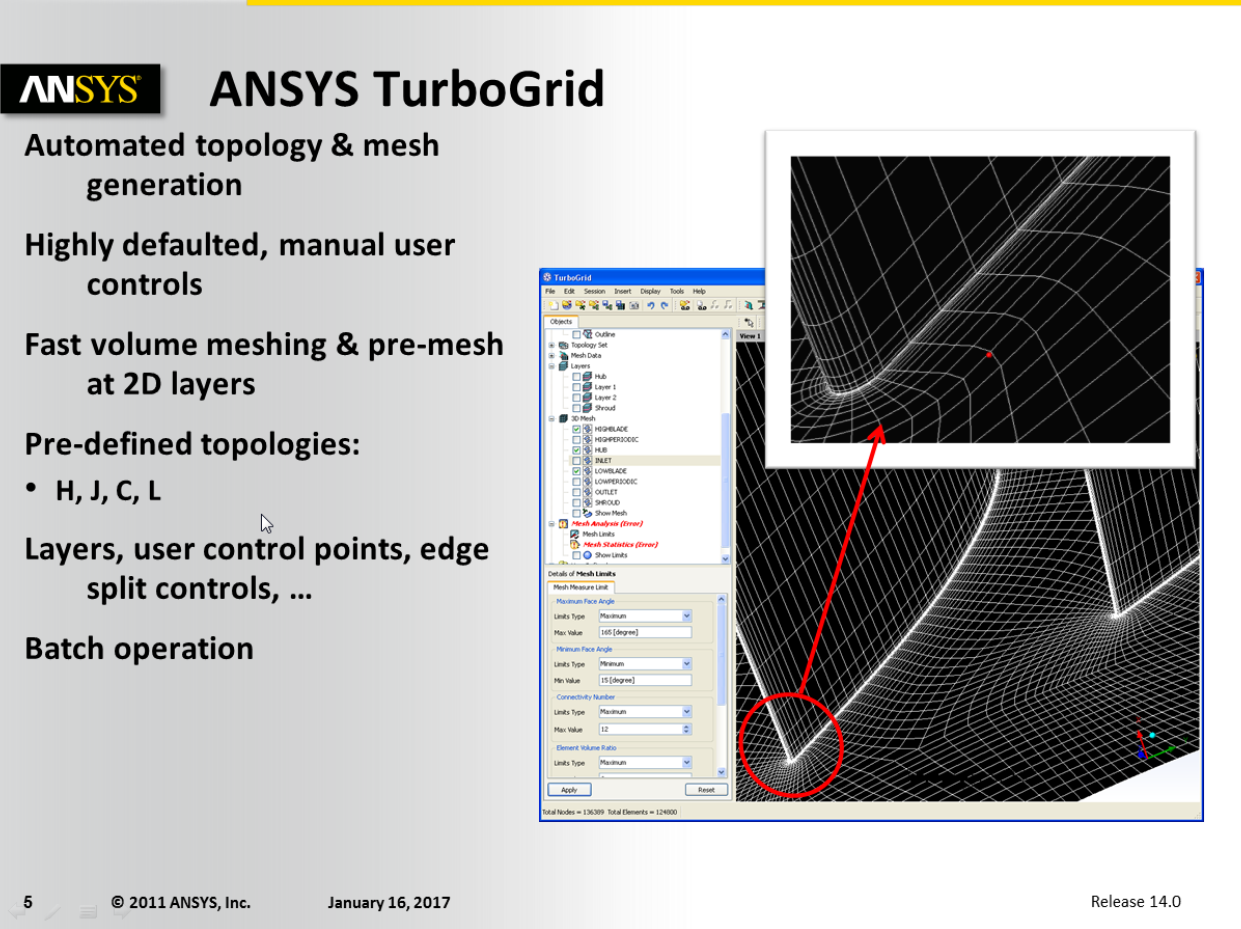Click the Mesh Limits icon in tree
Viewport: 1241px width, 929px height.
point(575,534)
